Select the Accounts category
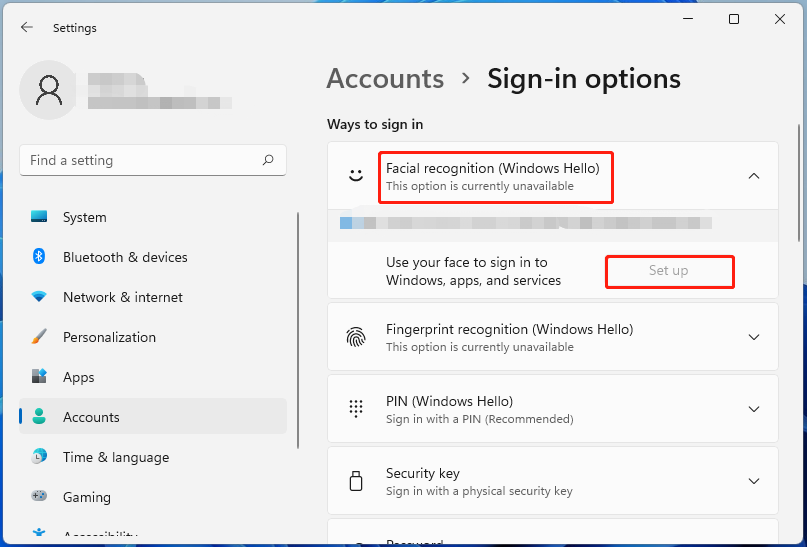The height and width of the screenshot is (547, 807). (153, 416)
